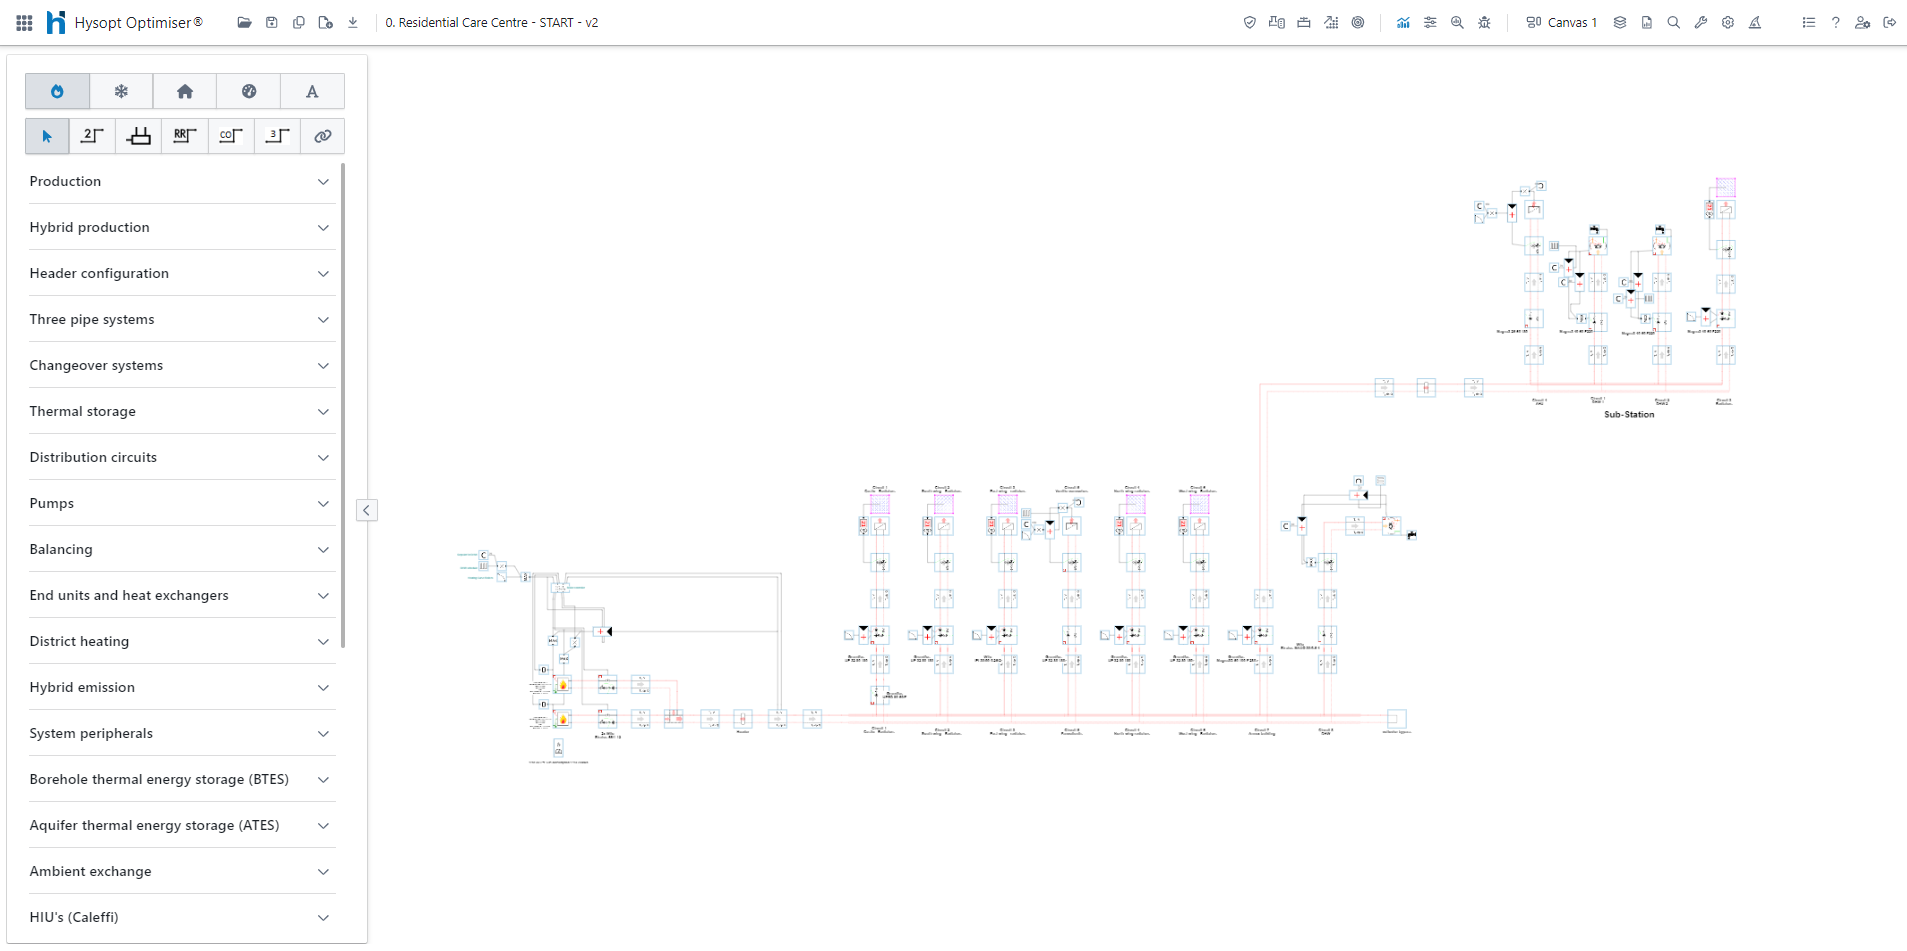The height and width of the screenshot is (951, 1907).
Task: Collapse the left component panel
Action: point(367,510)
